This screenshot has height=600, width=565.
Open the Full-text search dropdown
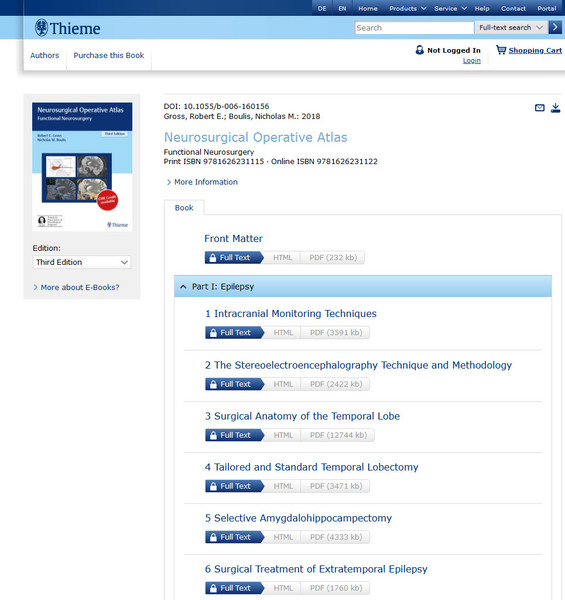pos(511,28)
